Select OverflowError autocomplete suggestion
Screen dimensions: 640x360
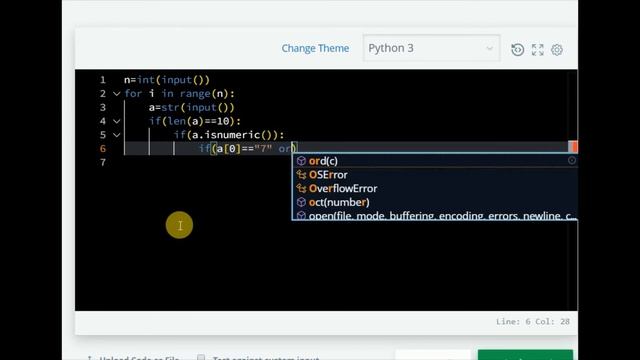pyautogui.click(x=435, y=189)
